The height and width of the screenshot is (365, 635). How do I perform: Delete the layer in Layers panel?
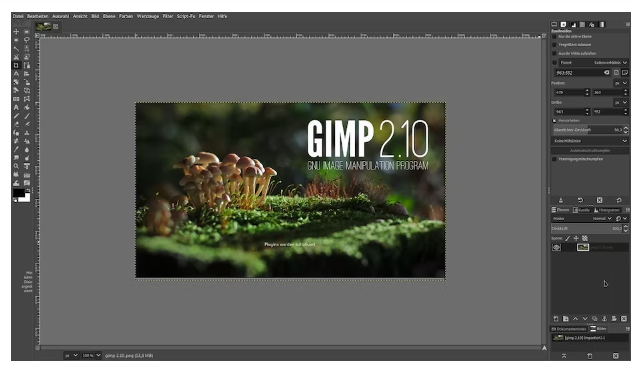[624, 319]
